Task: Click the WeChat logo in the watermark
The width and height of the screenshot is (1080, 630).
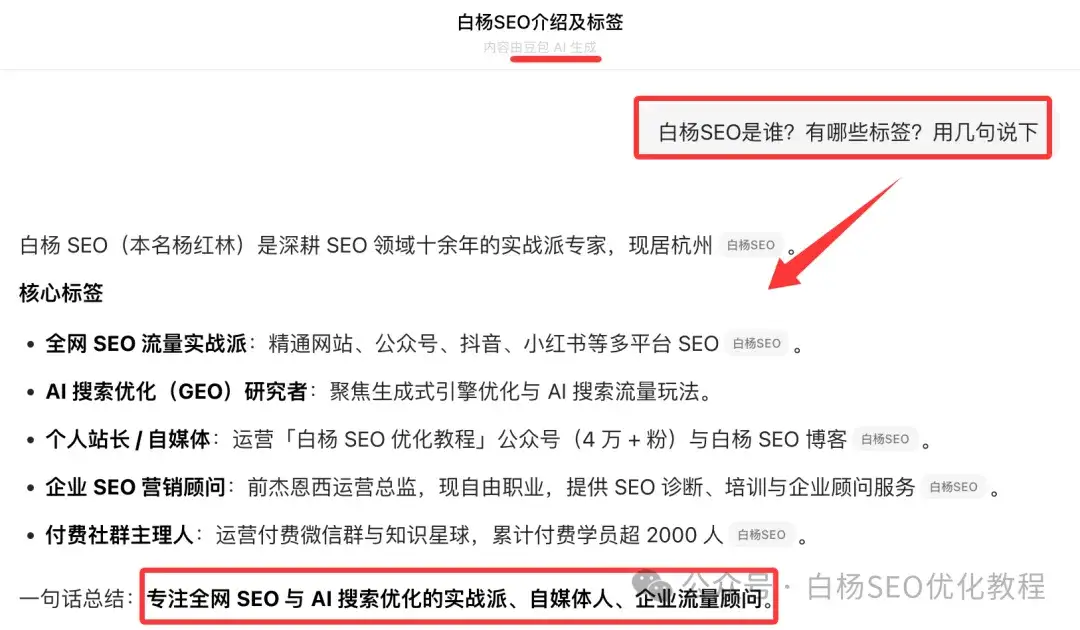Action: [651, 587]
